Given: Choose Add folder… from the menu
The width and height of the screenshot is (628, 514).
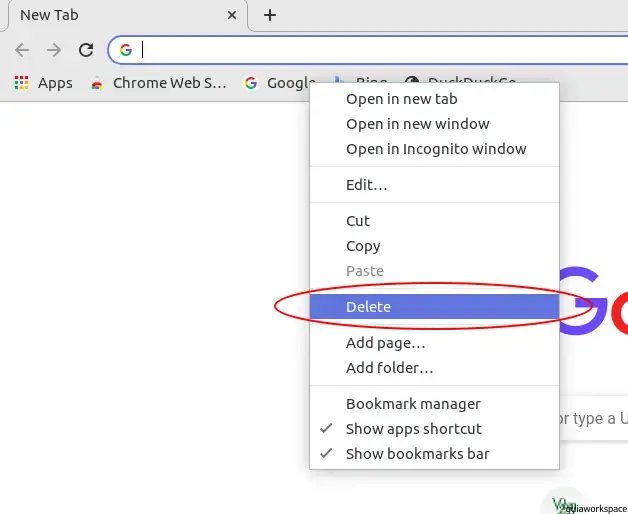Looking at the screenshot, I should (435, 367).
